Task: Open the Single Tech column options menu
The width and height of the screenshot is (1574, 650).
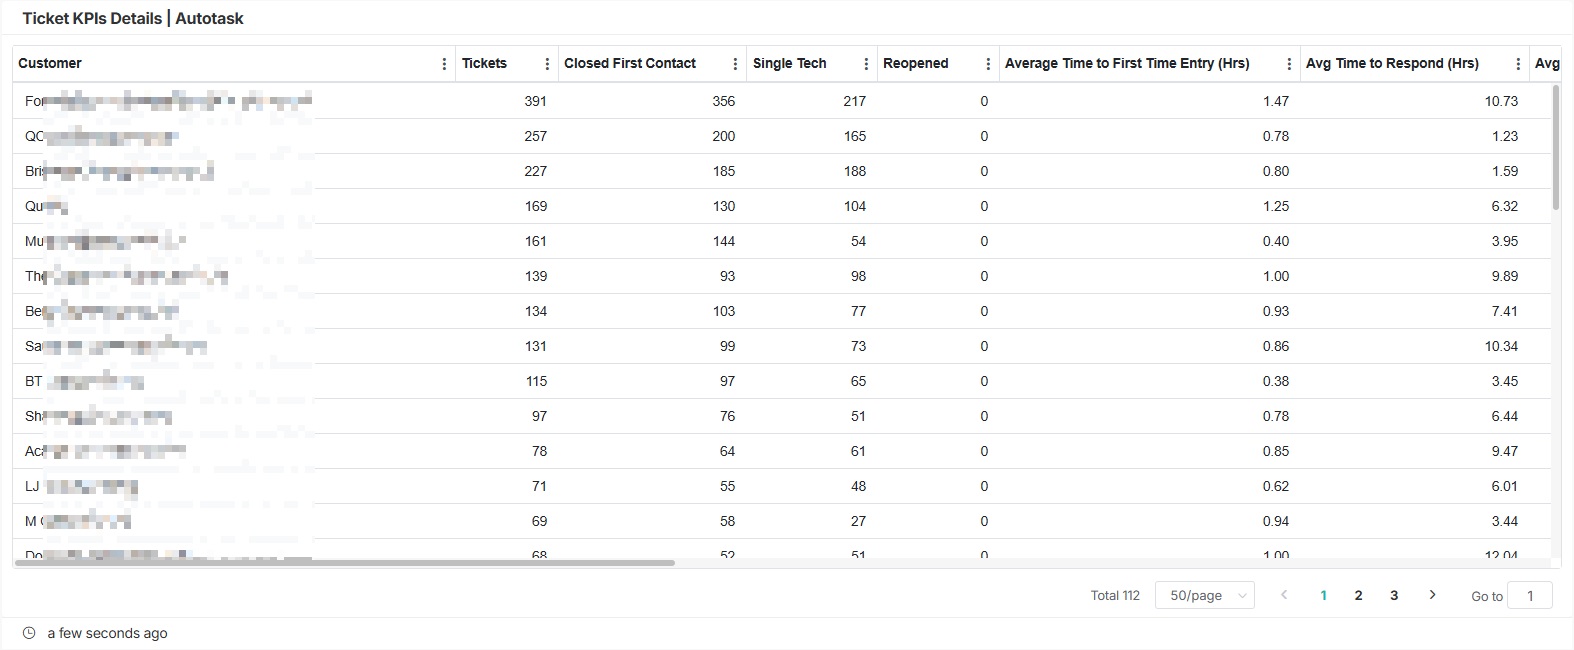Action: point(866,63)
